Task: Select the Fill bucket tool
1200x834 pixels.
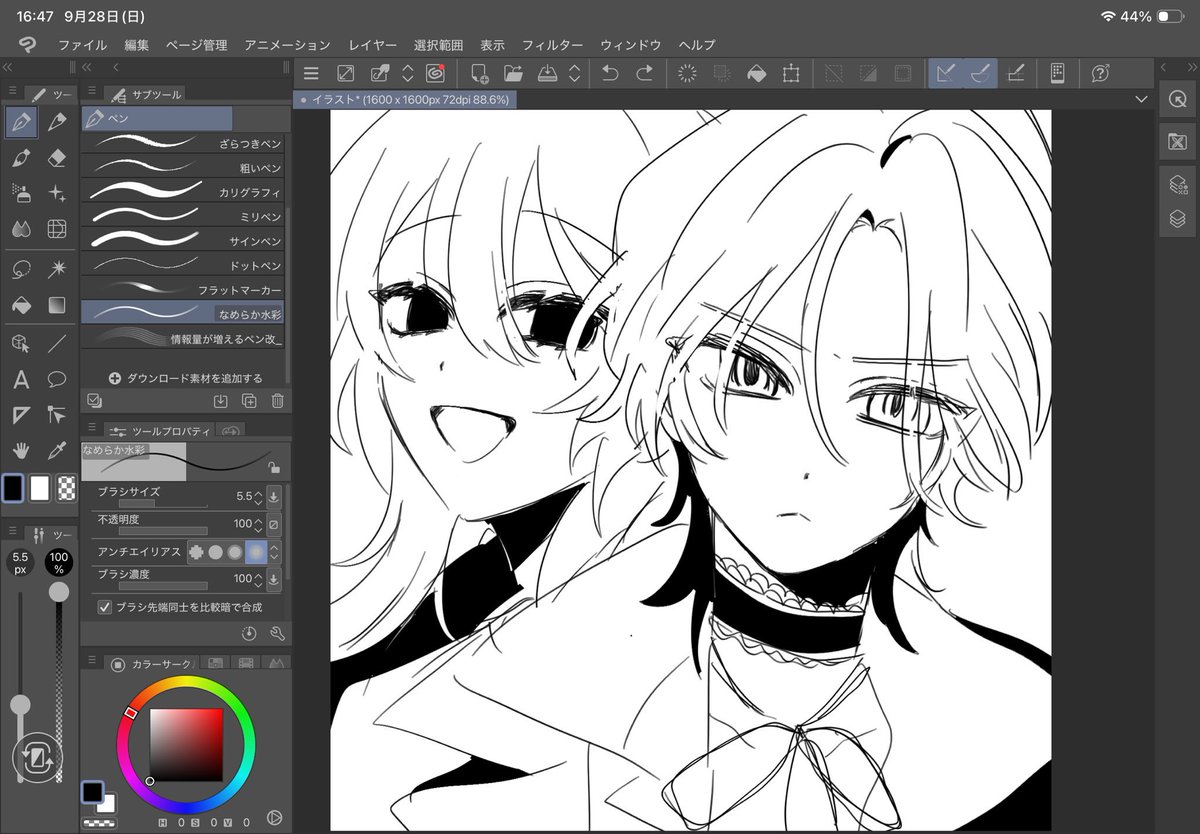Action: (21, 305)
